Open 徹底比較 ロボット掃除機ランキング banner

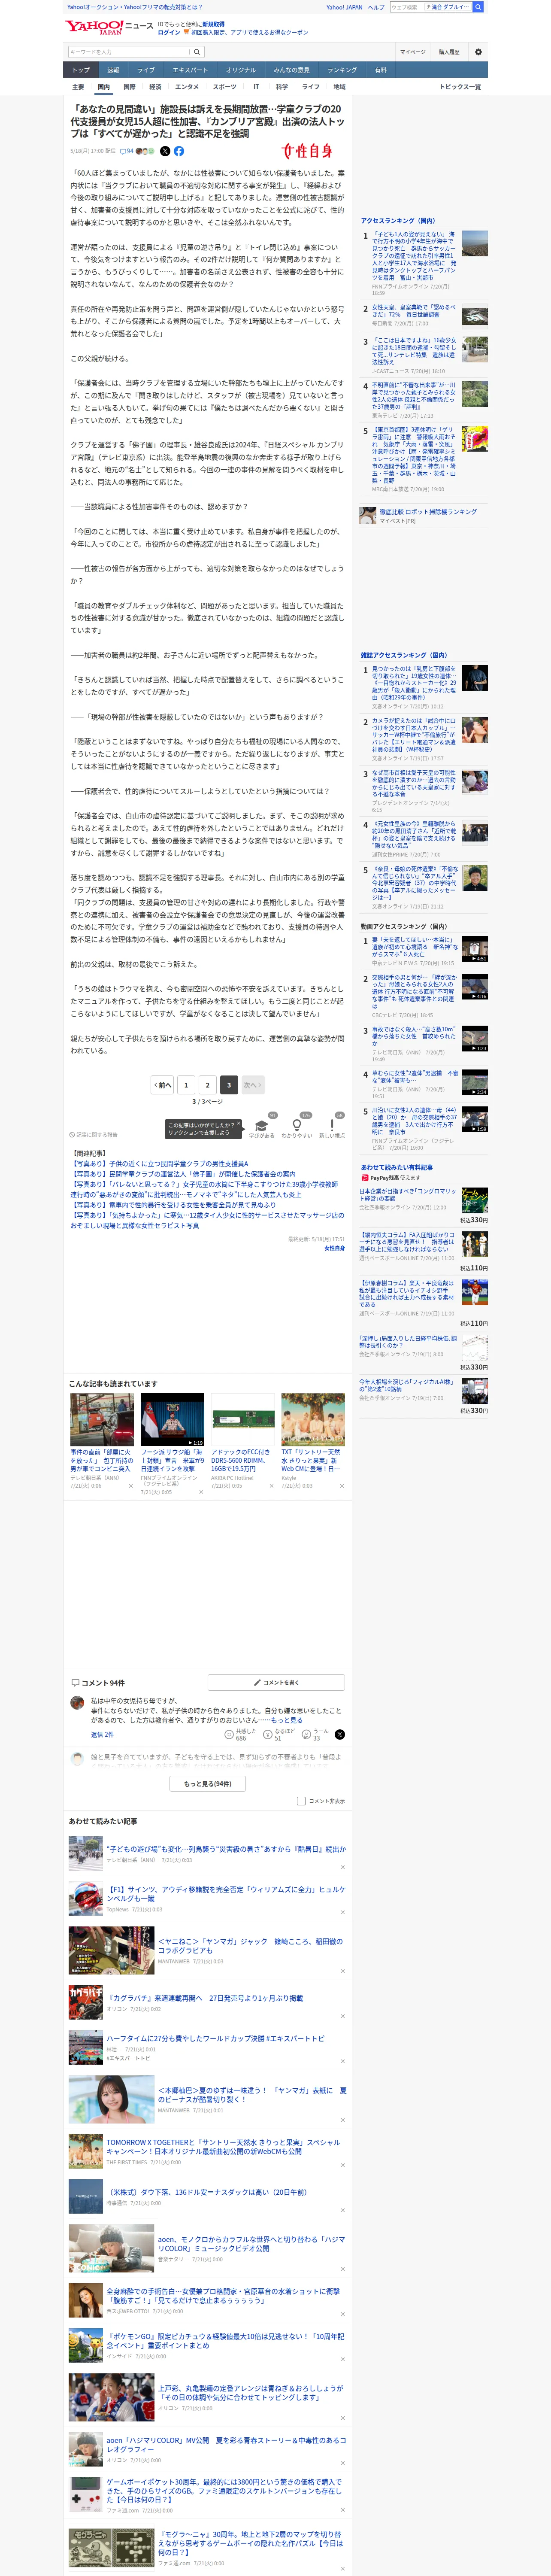423,515
